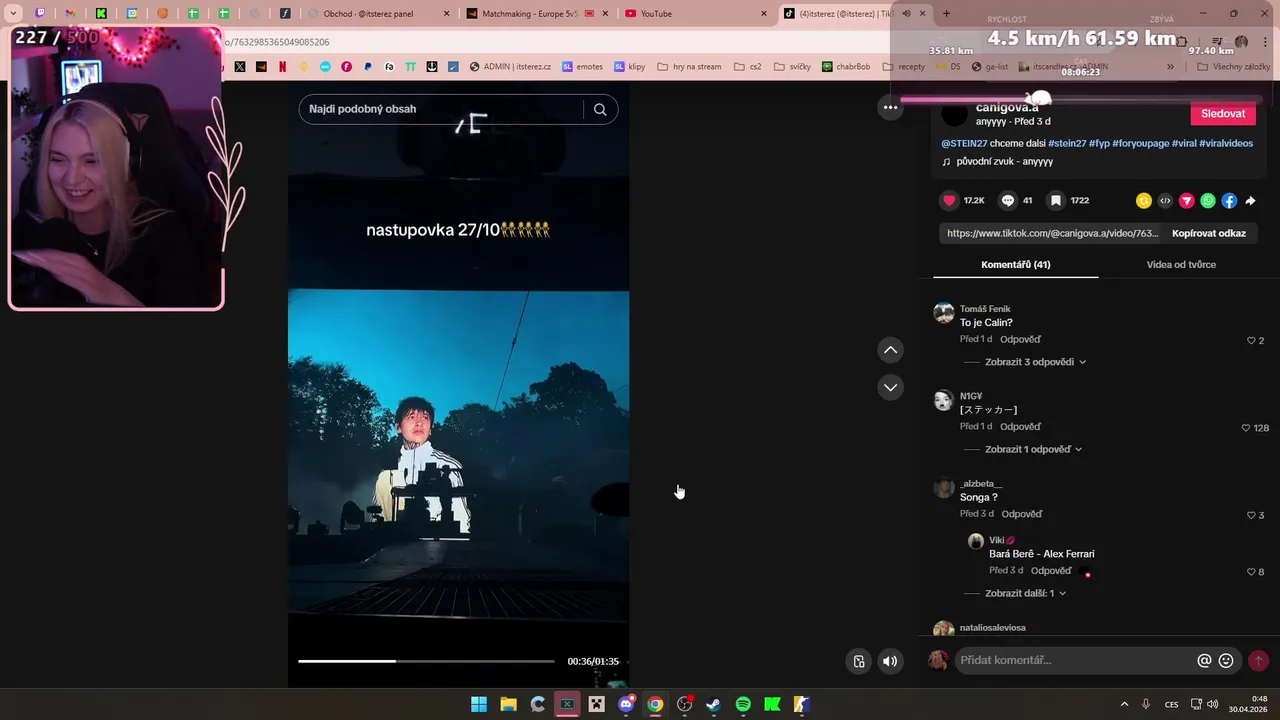Open 'původní zvuk - anyyyy' sound link
Screen dimensions: 1280x720
click(x=1004, y=161)
